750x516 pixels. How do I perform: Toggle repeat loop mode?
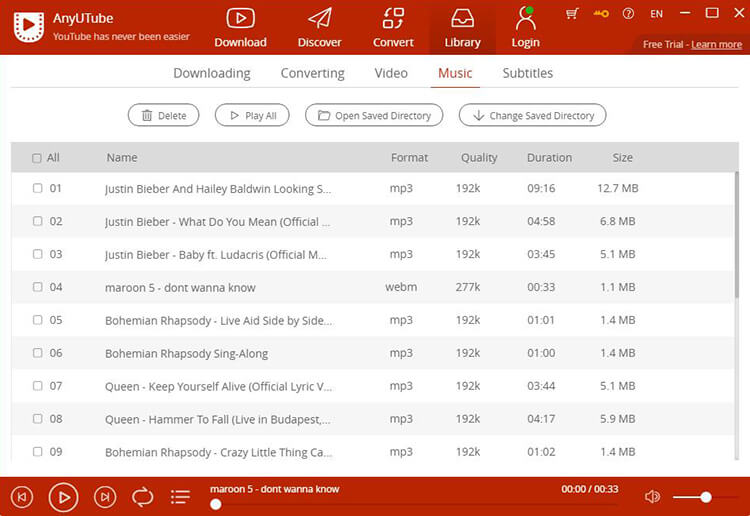(x=143, y=497)
